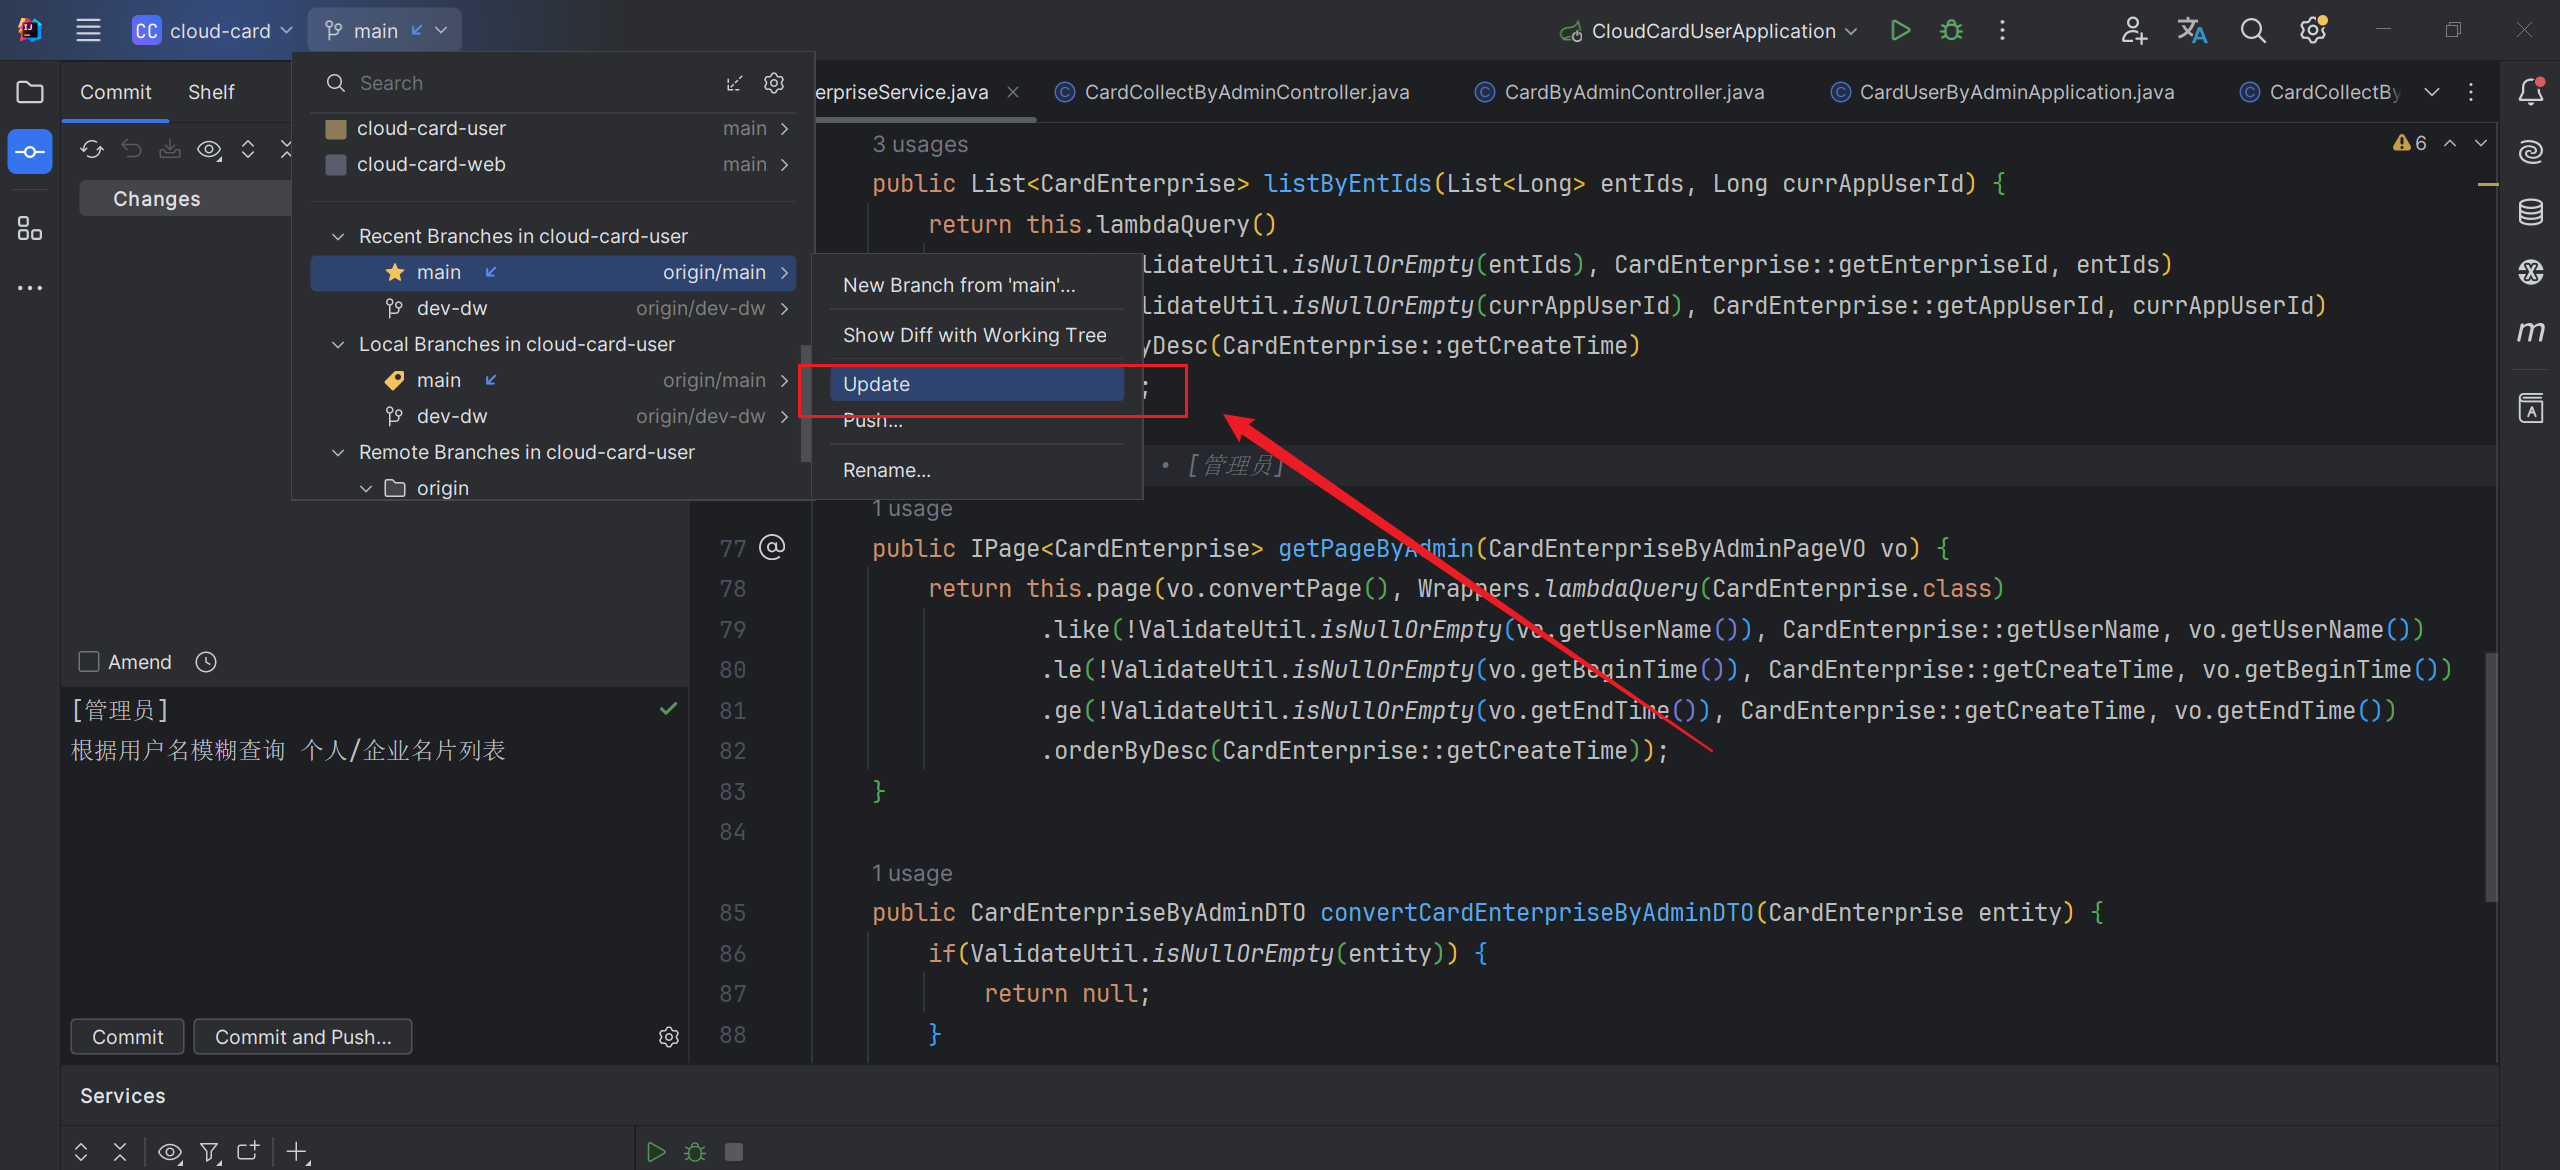The width and height of the screenshot is (2560, 1170).
Task: Toggle the Services eye view options
Action: (x=170, y=1152)
